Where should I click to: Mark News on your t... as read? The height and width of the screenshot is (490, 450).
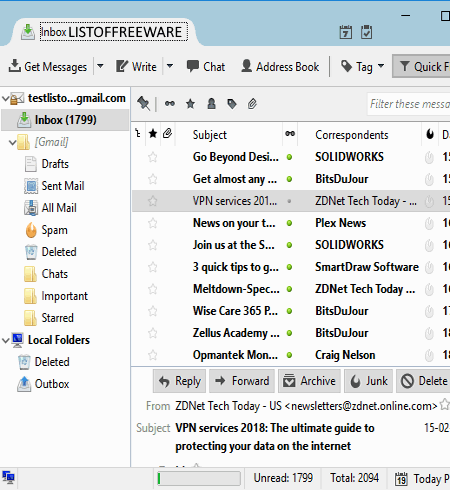(x=289, y=223)
